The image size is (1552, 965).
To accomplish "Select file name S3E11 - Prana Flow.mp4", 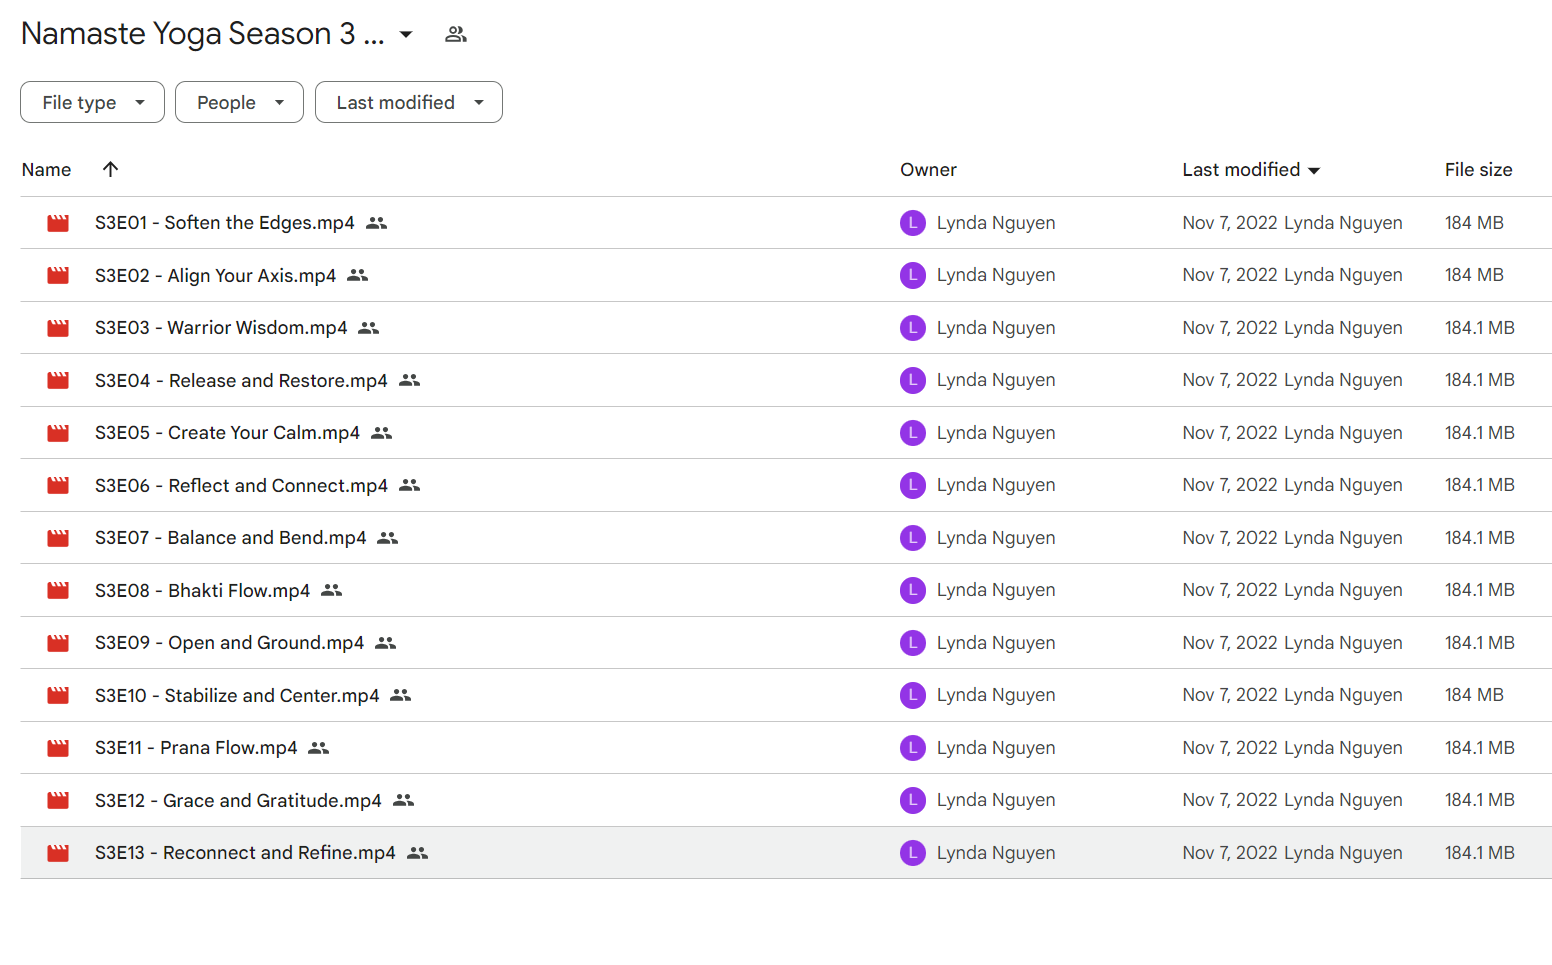I will click(x=196, y=748).
